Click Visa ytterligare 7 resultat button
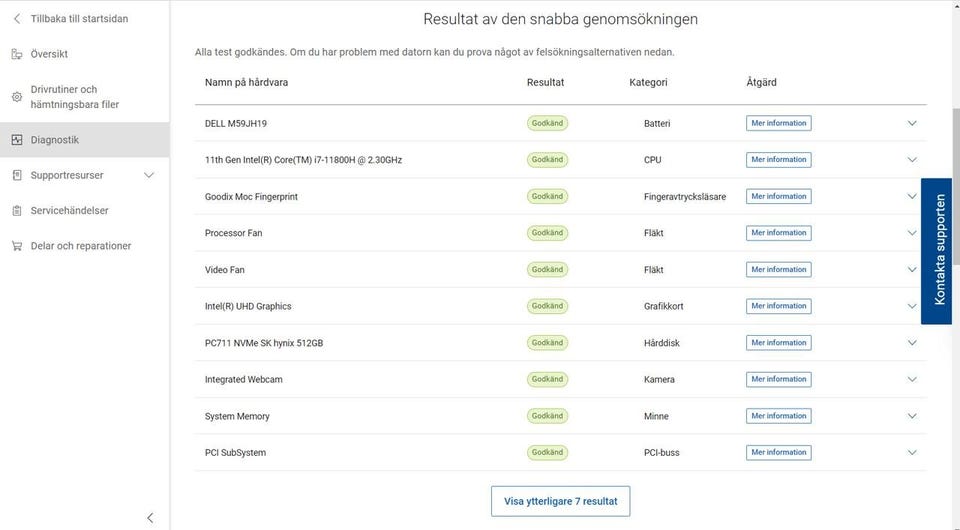Image resolution: width=960 pixels, height=530 pixels. [x=560, y=501]
